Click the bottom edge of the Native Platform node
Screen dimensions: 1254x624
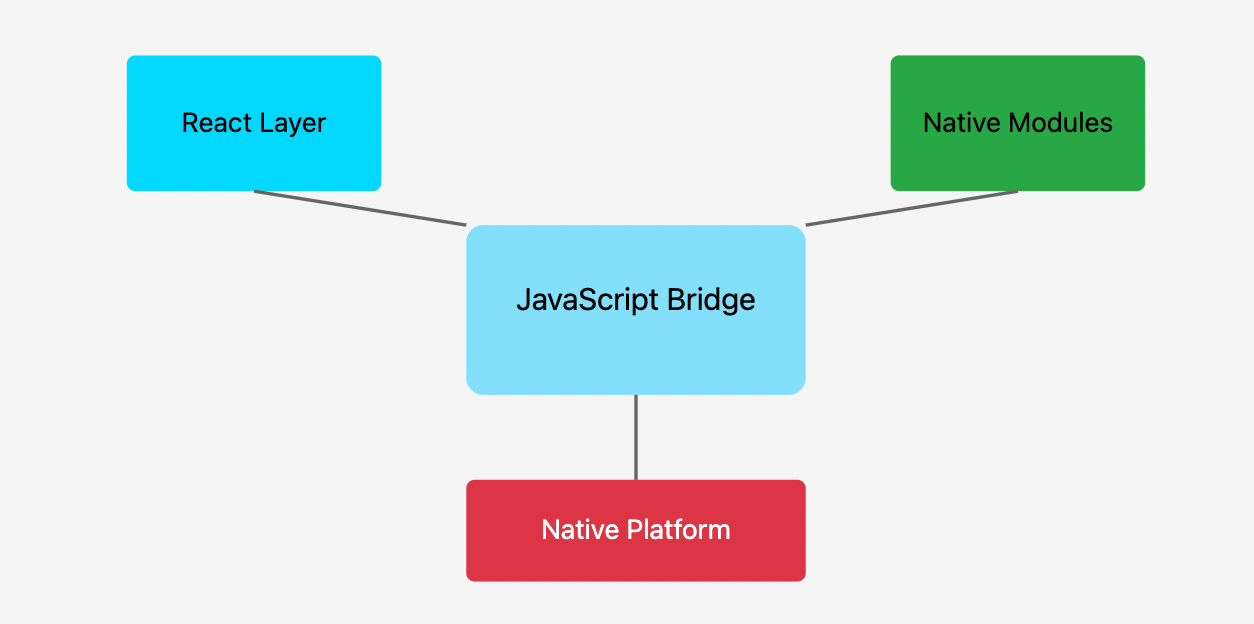click(636, 580)
